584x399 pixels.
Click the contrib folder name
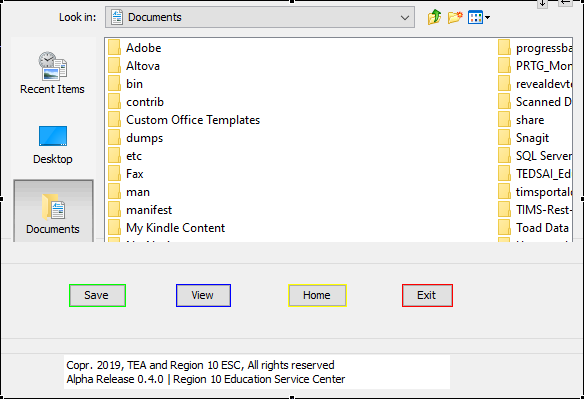(145, 102)
